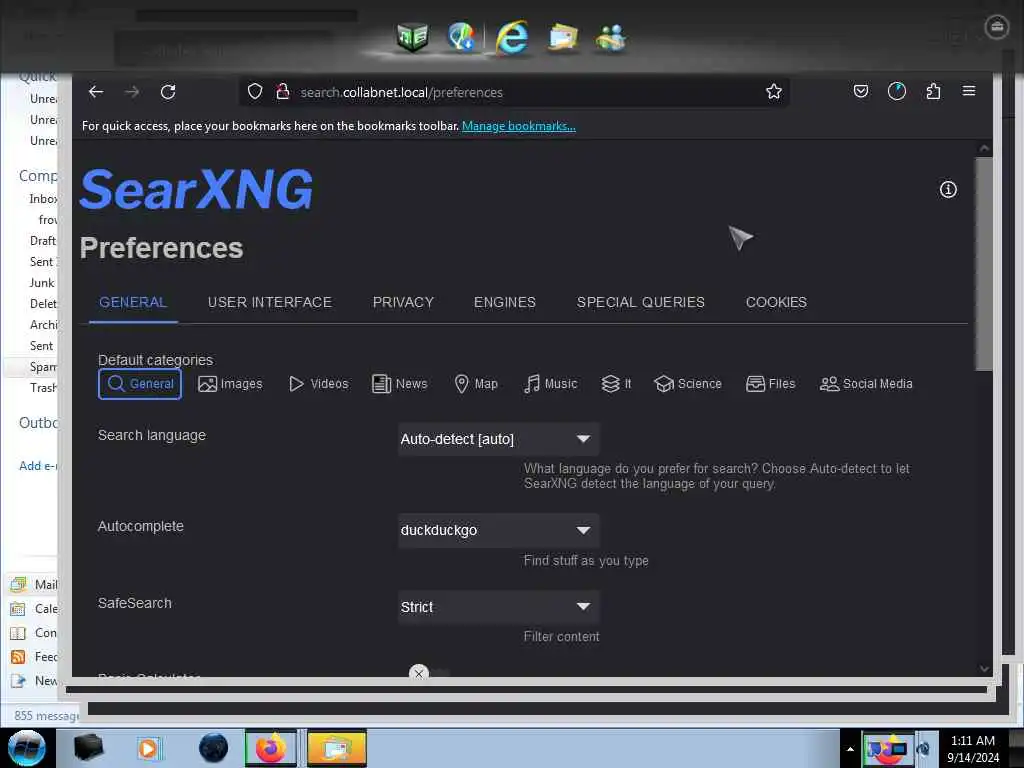This screenshot has width=1024, height=768.
Task: Open the mail client taskbar icon
Action: 336,748
